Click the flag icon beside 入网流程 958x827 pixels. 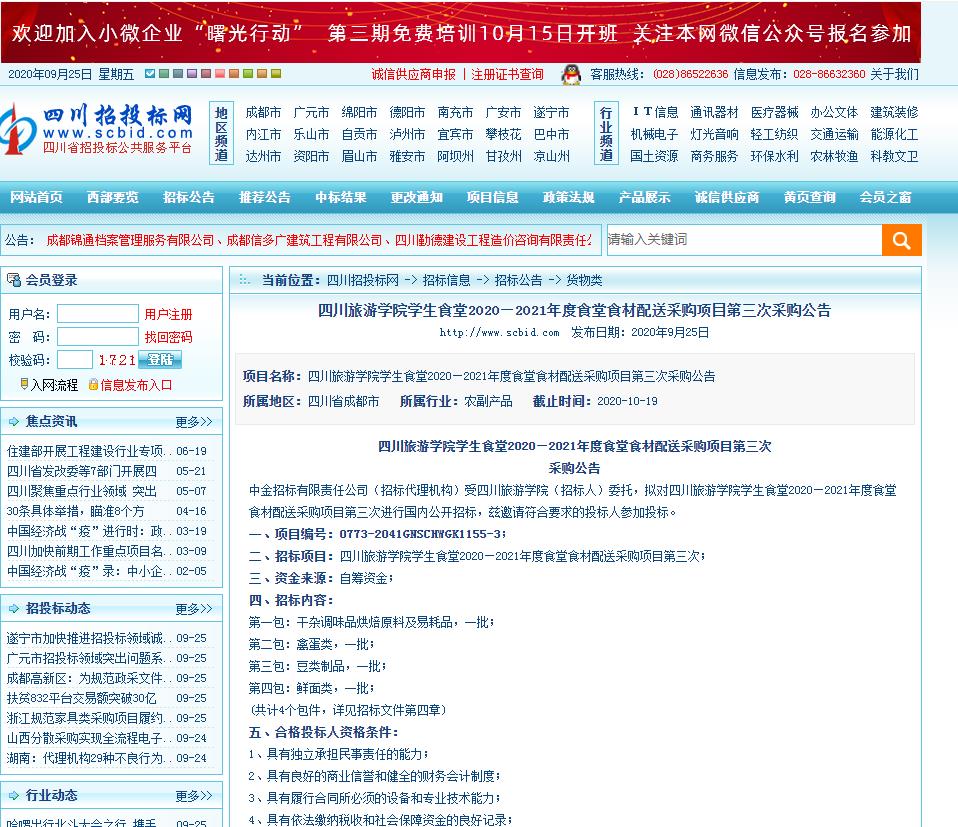(24, 384)
